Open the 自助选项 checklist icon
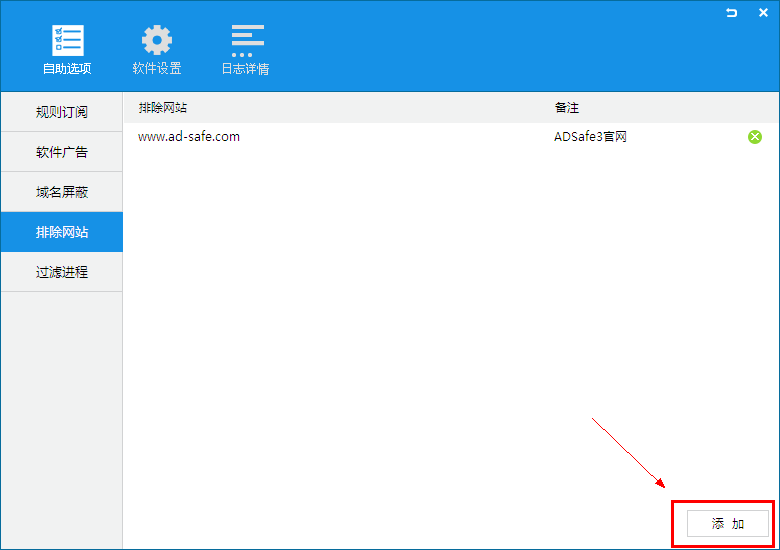780x550 pixels. tap(68, 40)
